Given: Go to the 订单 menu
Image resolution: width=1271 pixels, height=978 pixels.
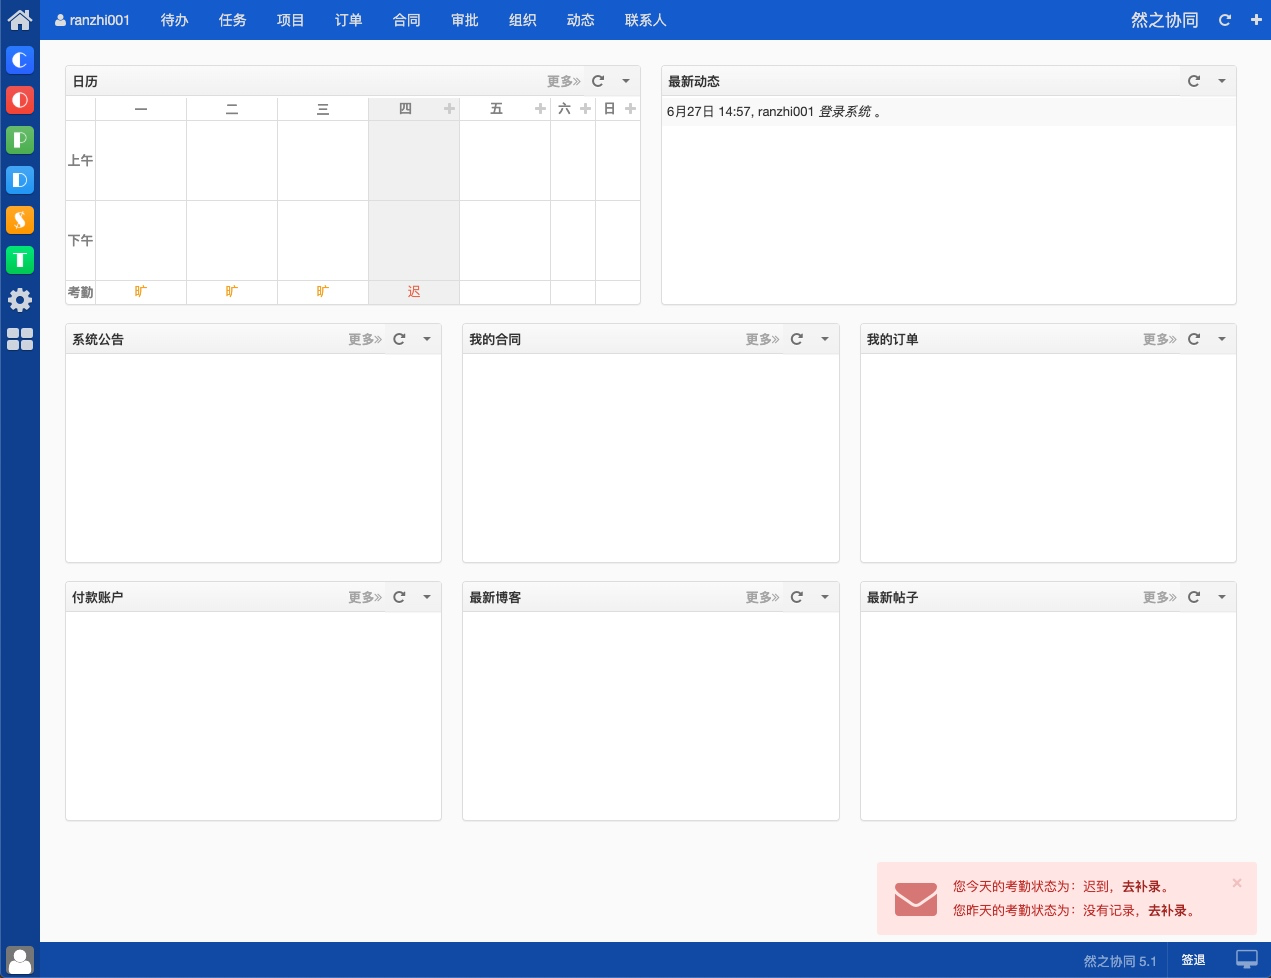Looking at the screenshot, I should point(349,20).
